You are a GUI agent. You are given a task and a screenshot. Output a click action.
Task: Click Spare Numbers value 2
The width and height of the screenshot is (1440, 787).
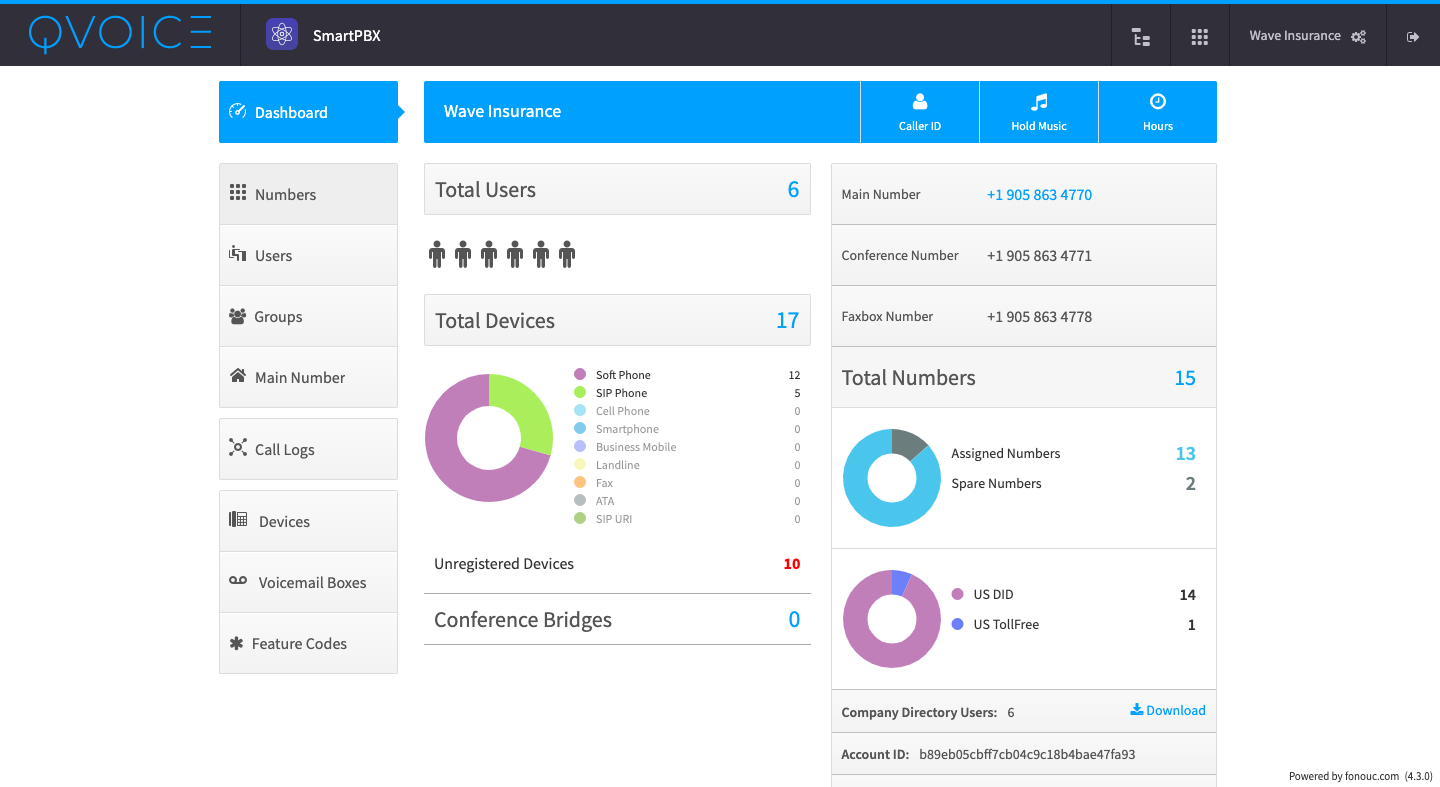coord(1190,484)
